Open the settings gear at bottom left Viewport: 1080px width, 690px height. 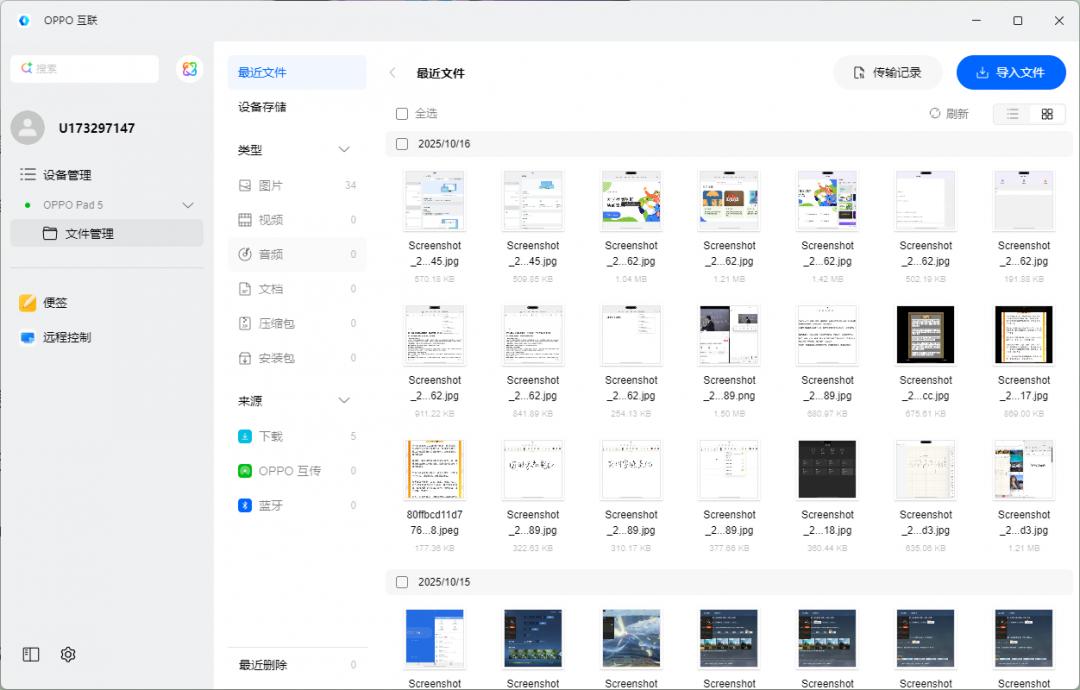coord(67,654)
